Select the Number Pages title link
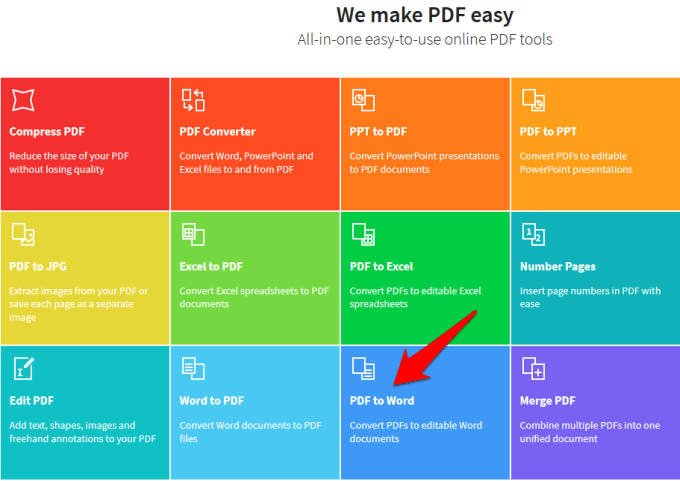This screenshot has height=481, width=680. [558, 266]
